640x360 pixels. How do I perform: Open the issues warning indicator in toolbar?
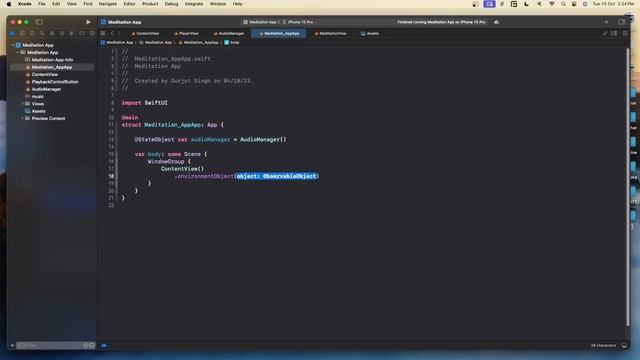click(496, 22)
